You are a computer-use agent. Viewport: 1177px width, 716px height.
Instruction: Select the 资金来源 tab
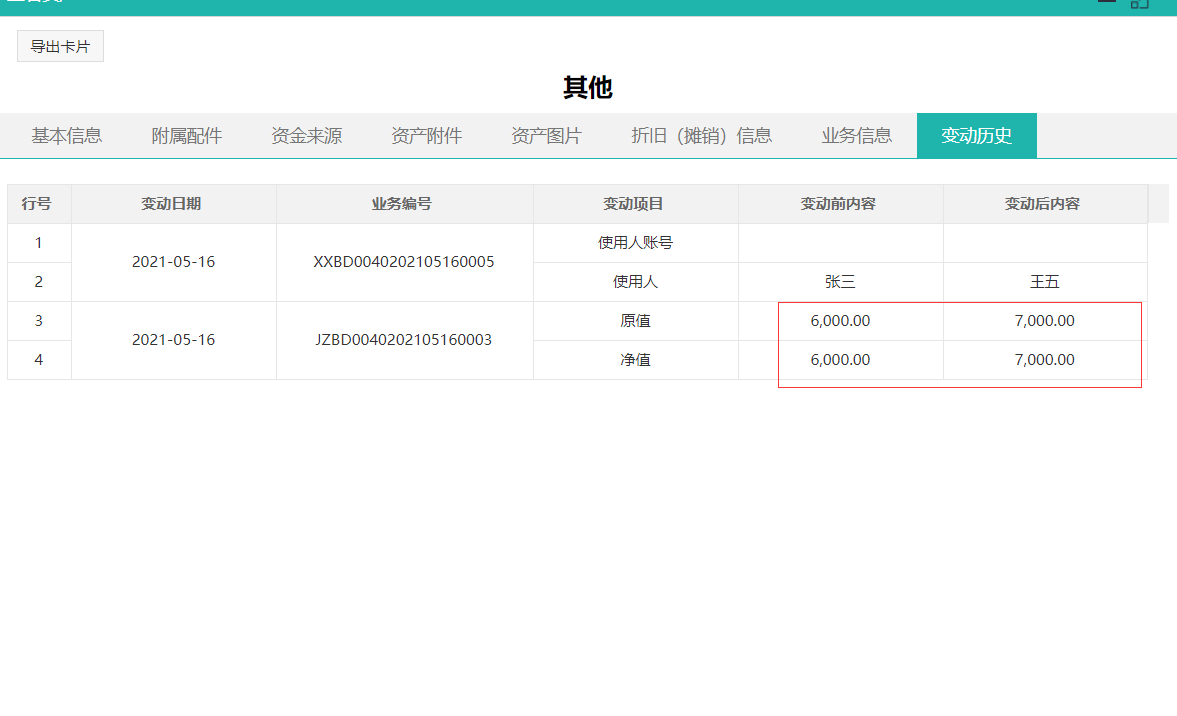click(x=306, y=136)
